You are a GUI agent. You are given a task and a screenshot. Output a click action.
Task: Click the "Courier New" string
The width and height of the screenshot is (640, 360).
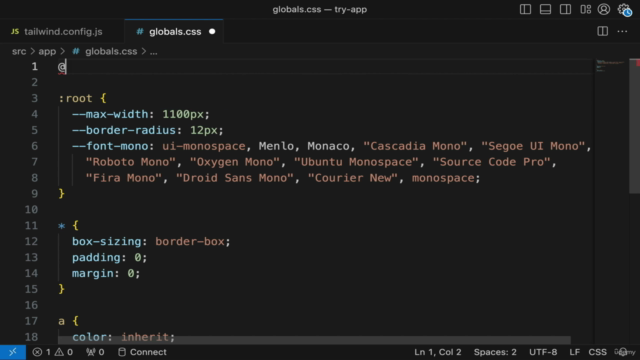pyautogui.click(x=353, y=178)
